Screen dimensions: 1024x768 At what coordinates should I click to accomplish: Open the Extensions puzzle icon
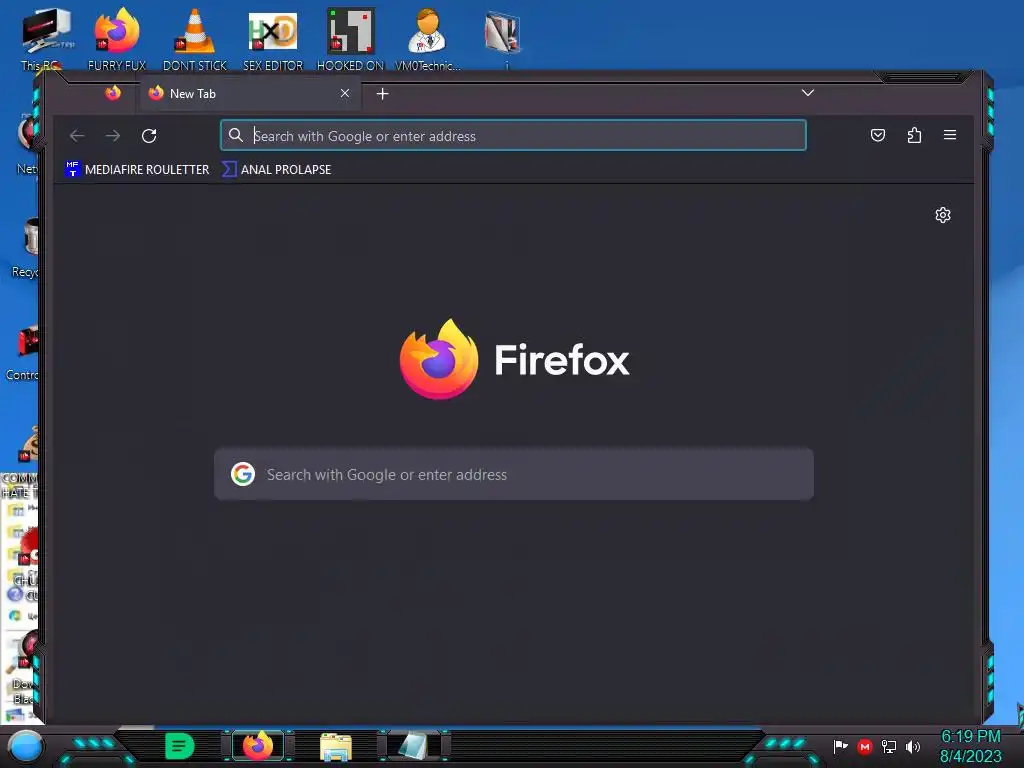pyautogui.click(x=914, y=135)
